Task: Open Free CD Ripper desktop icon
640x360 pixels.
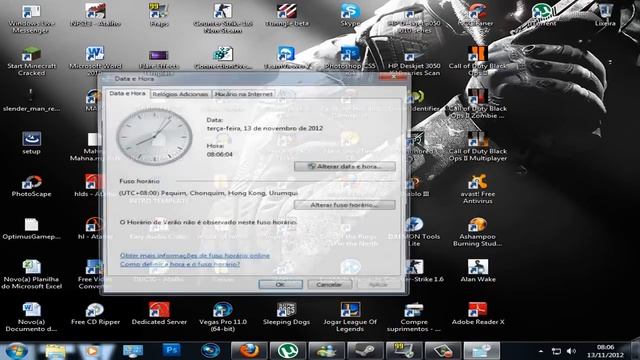Action: point(95,313)
